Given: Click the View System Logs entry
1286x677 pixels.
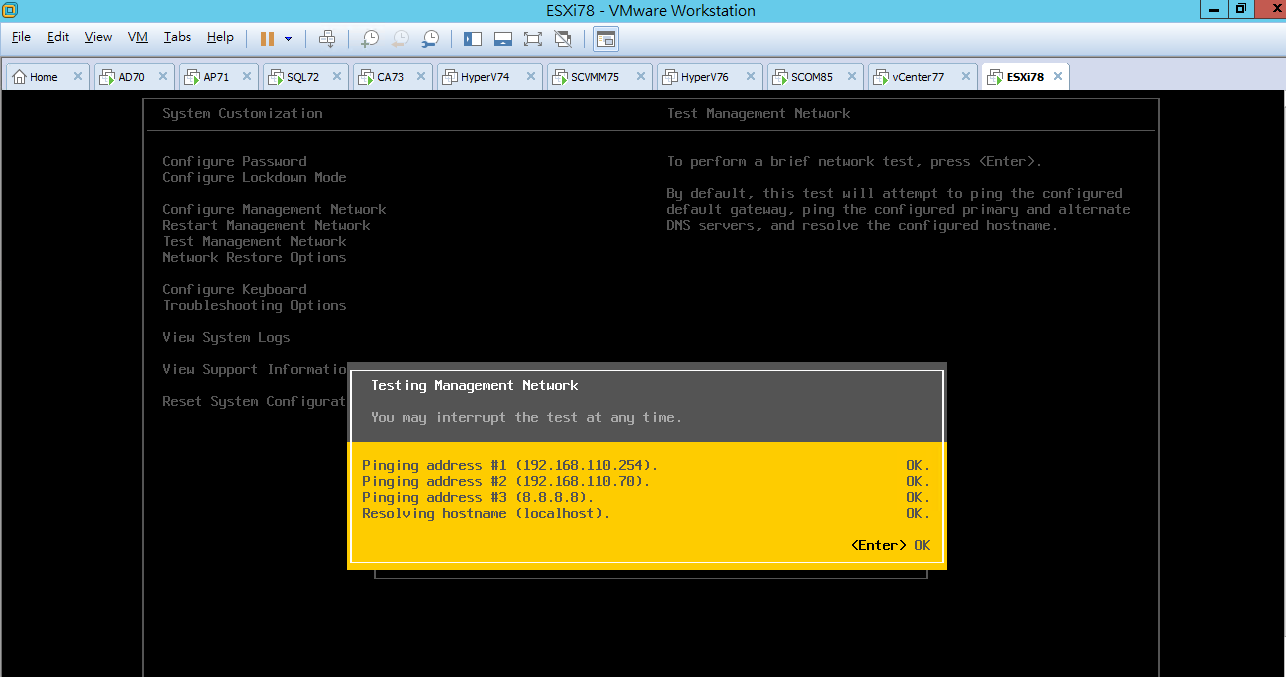Looking at the screenshot, I should pos(226,337).
